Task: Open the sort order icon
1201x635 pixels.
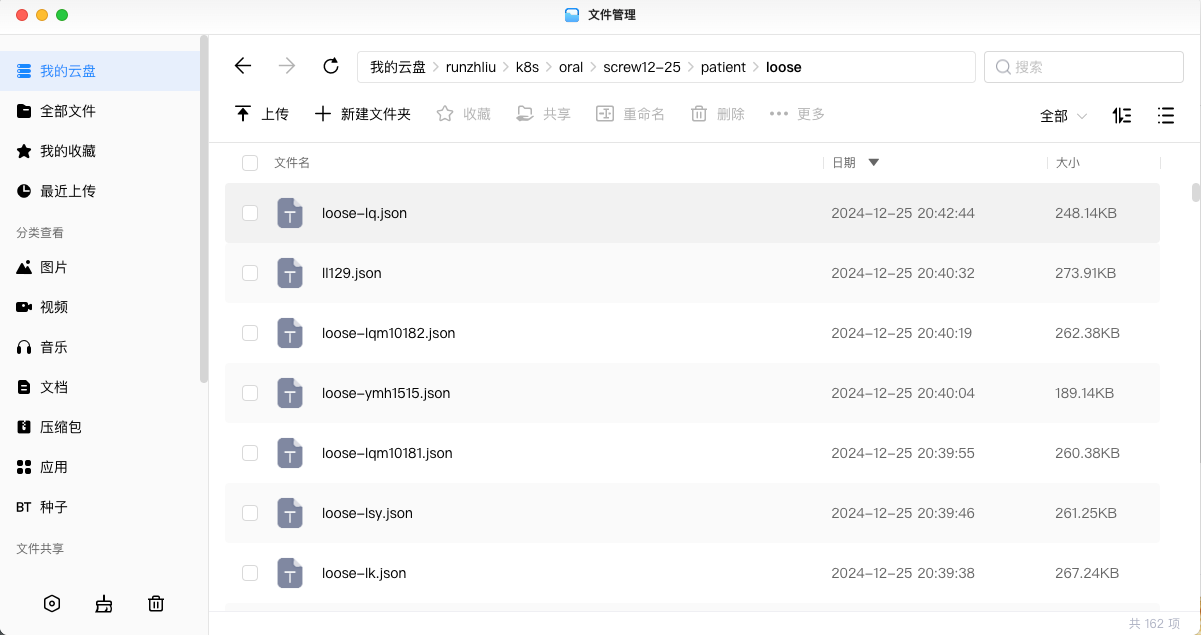Action: coord(1122,116)
